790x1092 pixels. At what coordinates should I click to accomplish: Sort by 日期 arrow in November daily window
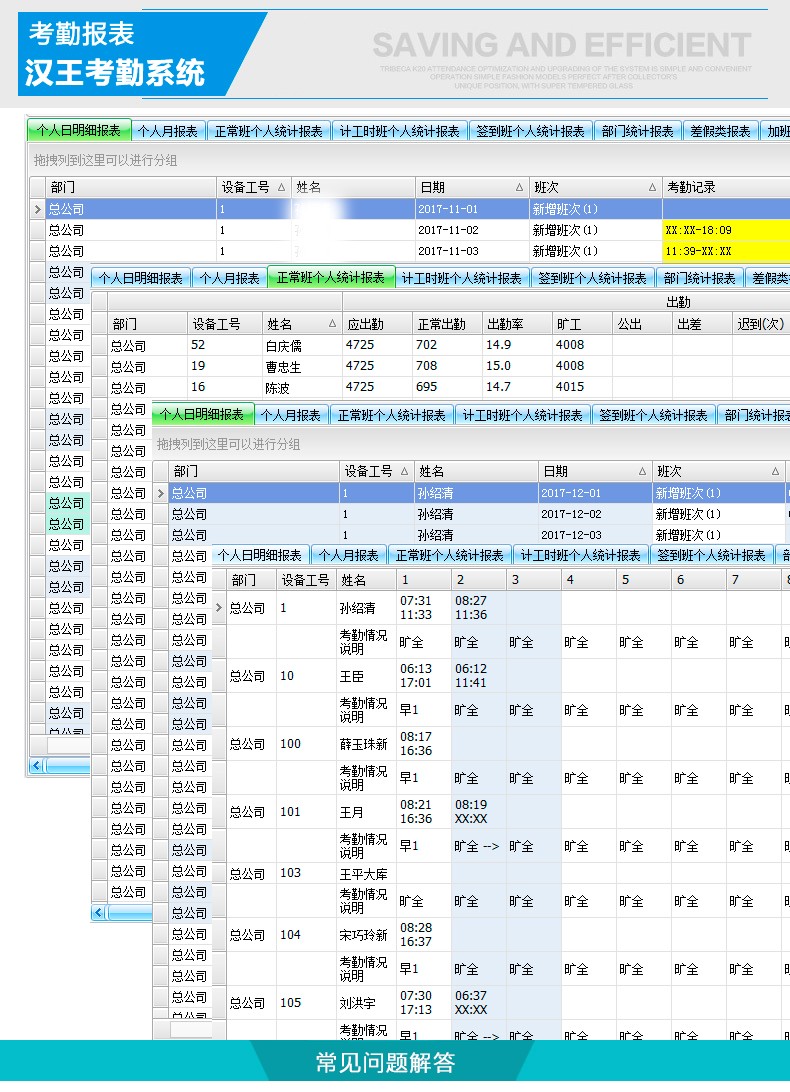click(x=519, y=187)
